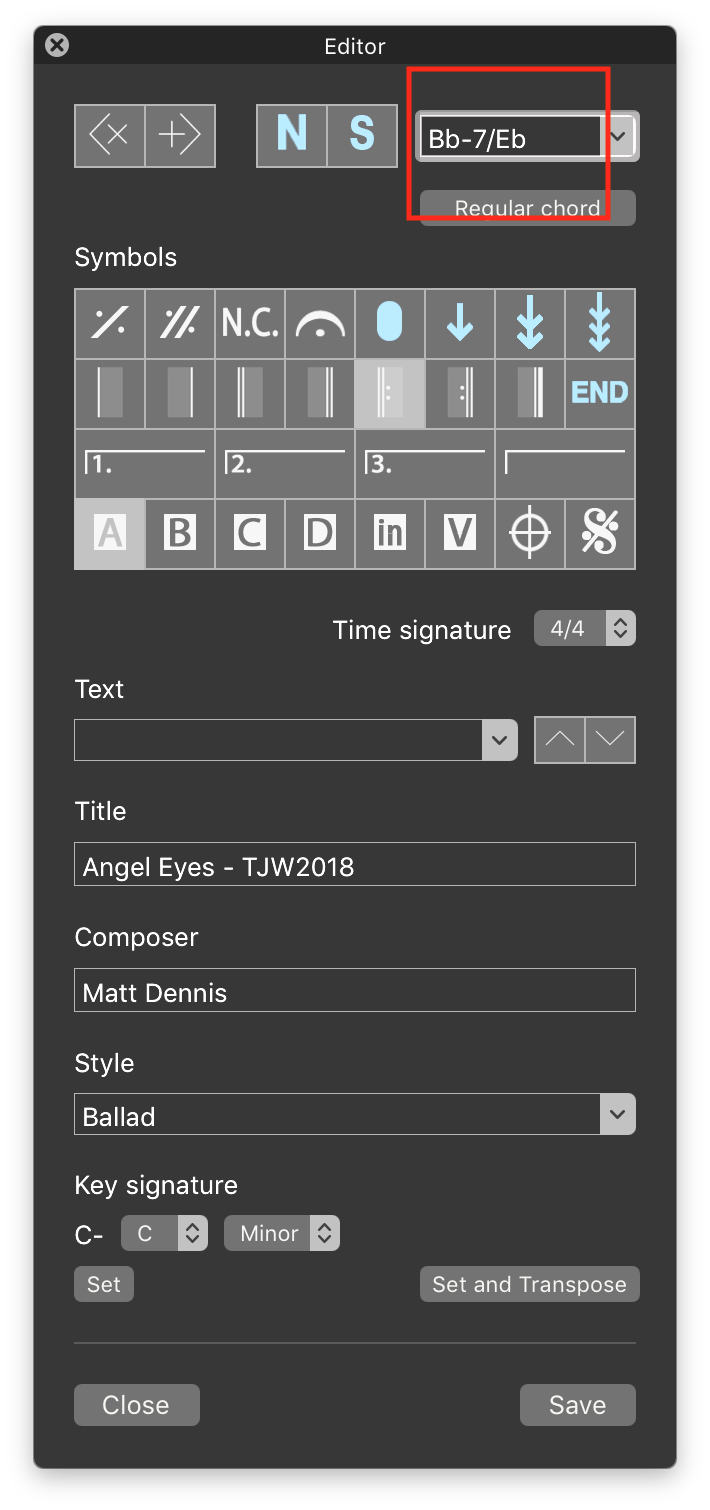Click the Set and Transpose button
710x1510 pixels.
530,1284
